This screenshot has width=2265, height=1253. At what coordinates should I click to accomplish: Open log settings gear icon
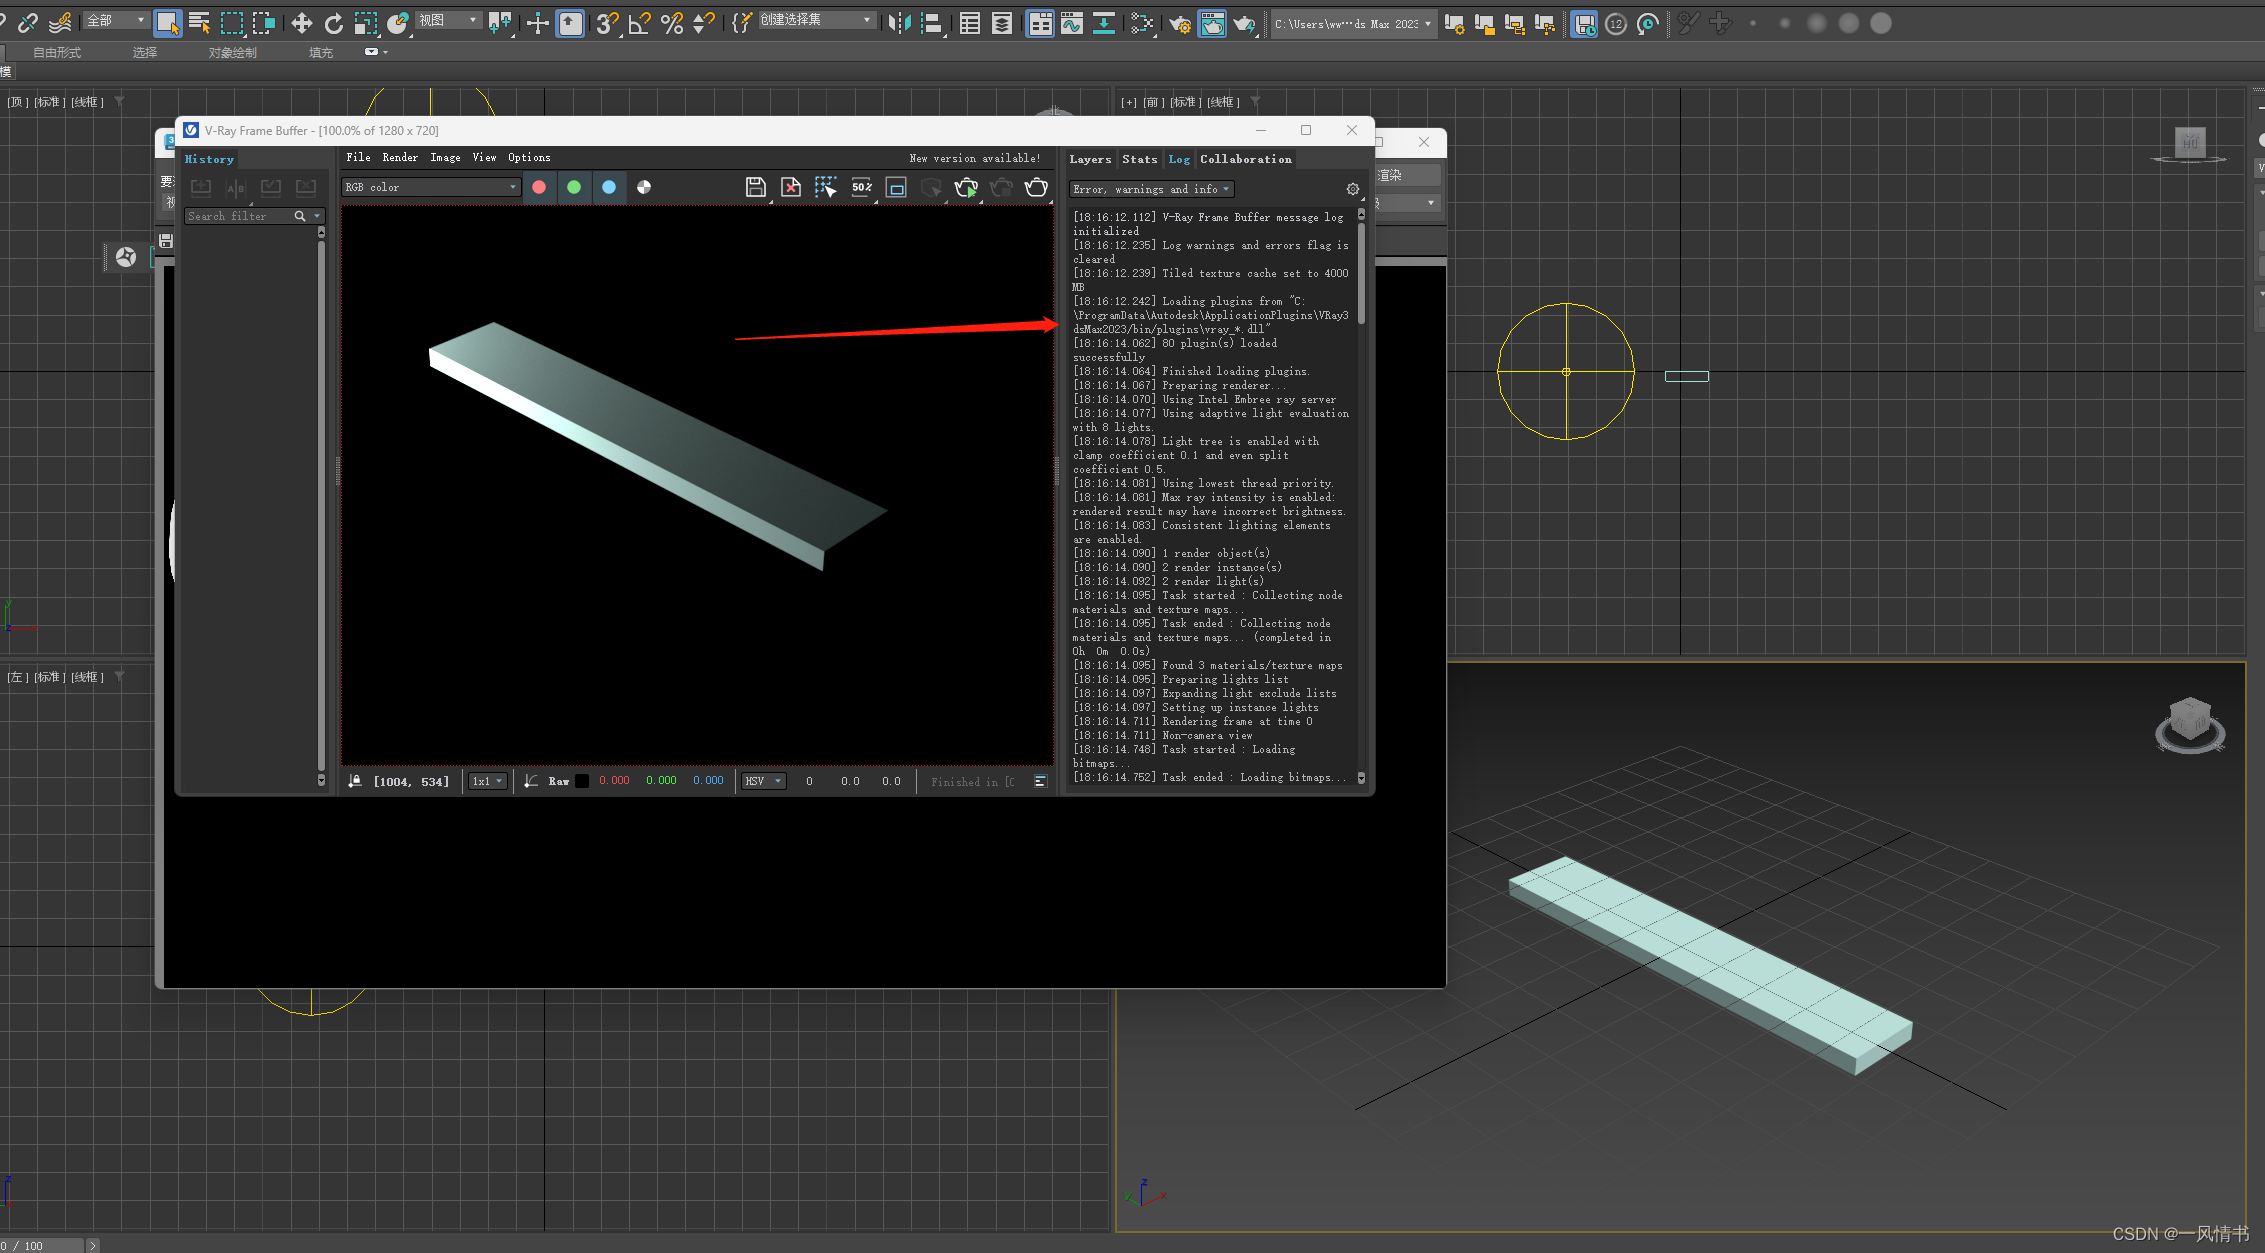click(x=1353, y=189)
